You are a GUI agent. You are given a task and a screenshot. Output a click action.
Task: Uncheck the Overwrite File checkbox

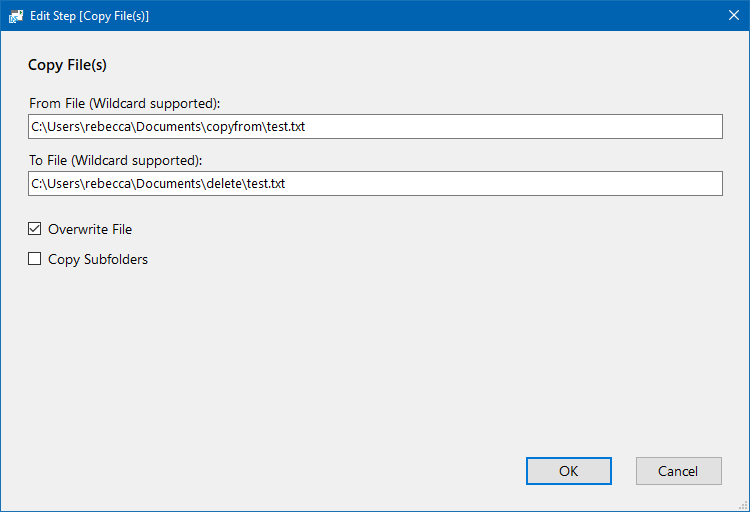(34, 229)
